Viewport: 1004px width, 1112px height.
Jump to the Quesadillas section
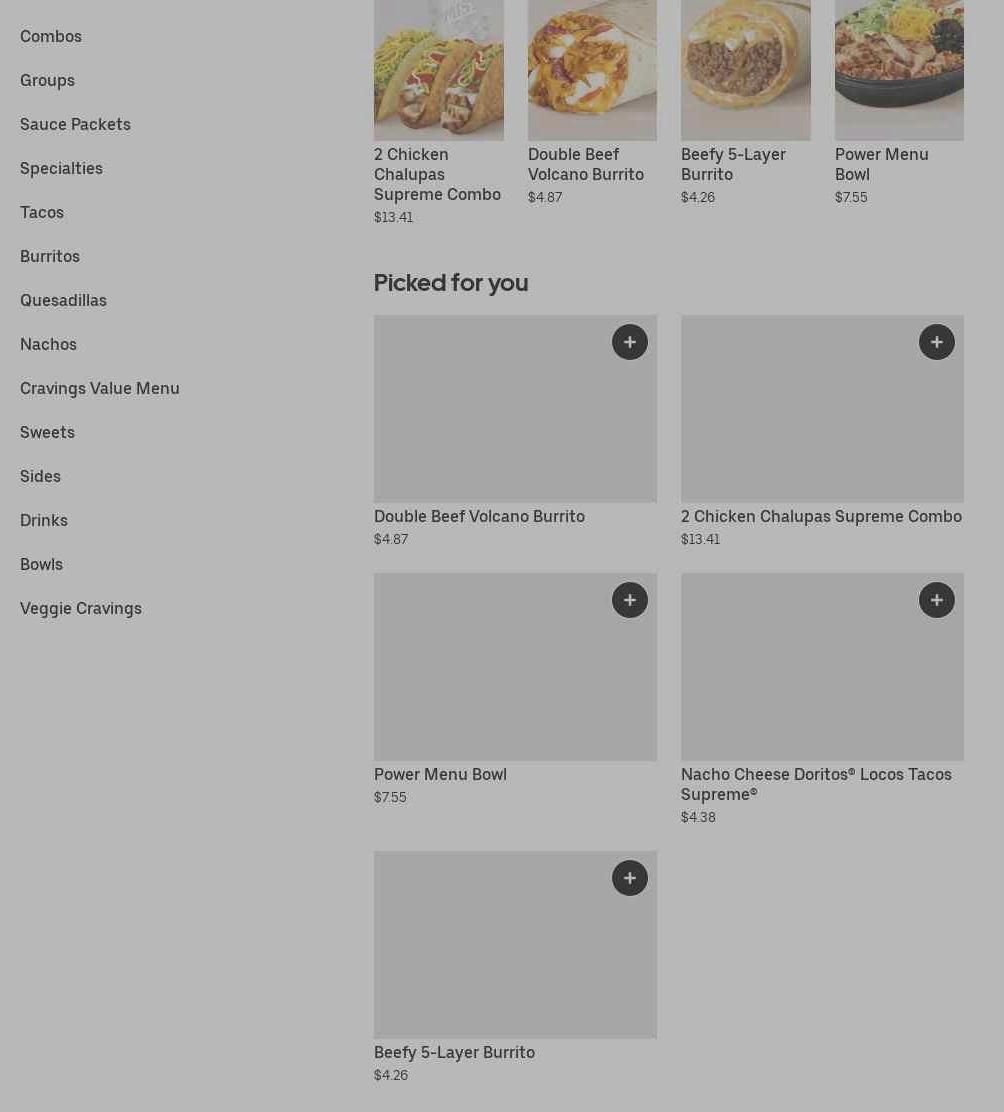click(63, 300)
